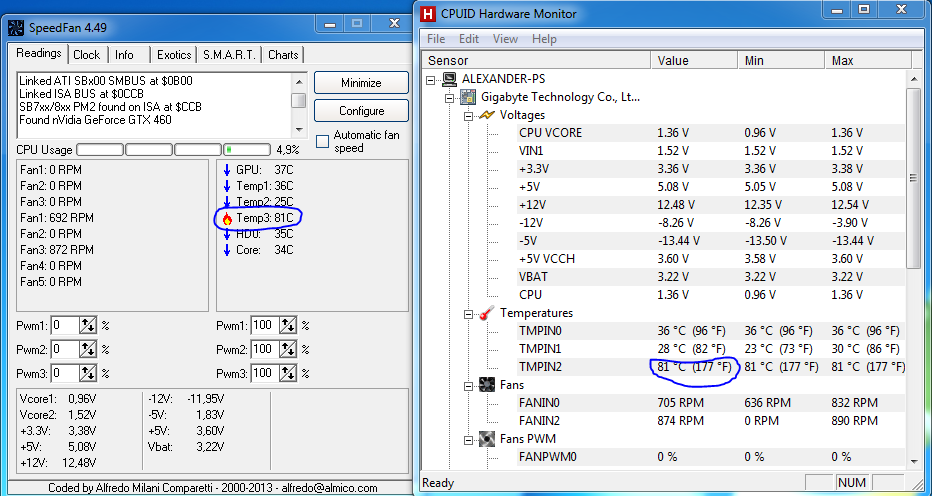Image resolution: width=932 pixels, height=496 pixels.
Task: Click the Min column header
Action: [x=781, y=61]
